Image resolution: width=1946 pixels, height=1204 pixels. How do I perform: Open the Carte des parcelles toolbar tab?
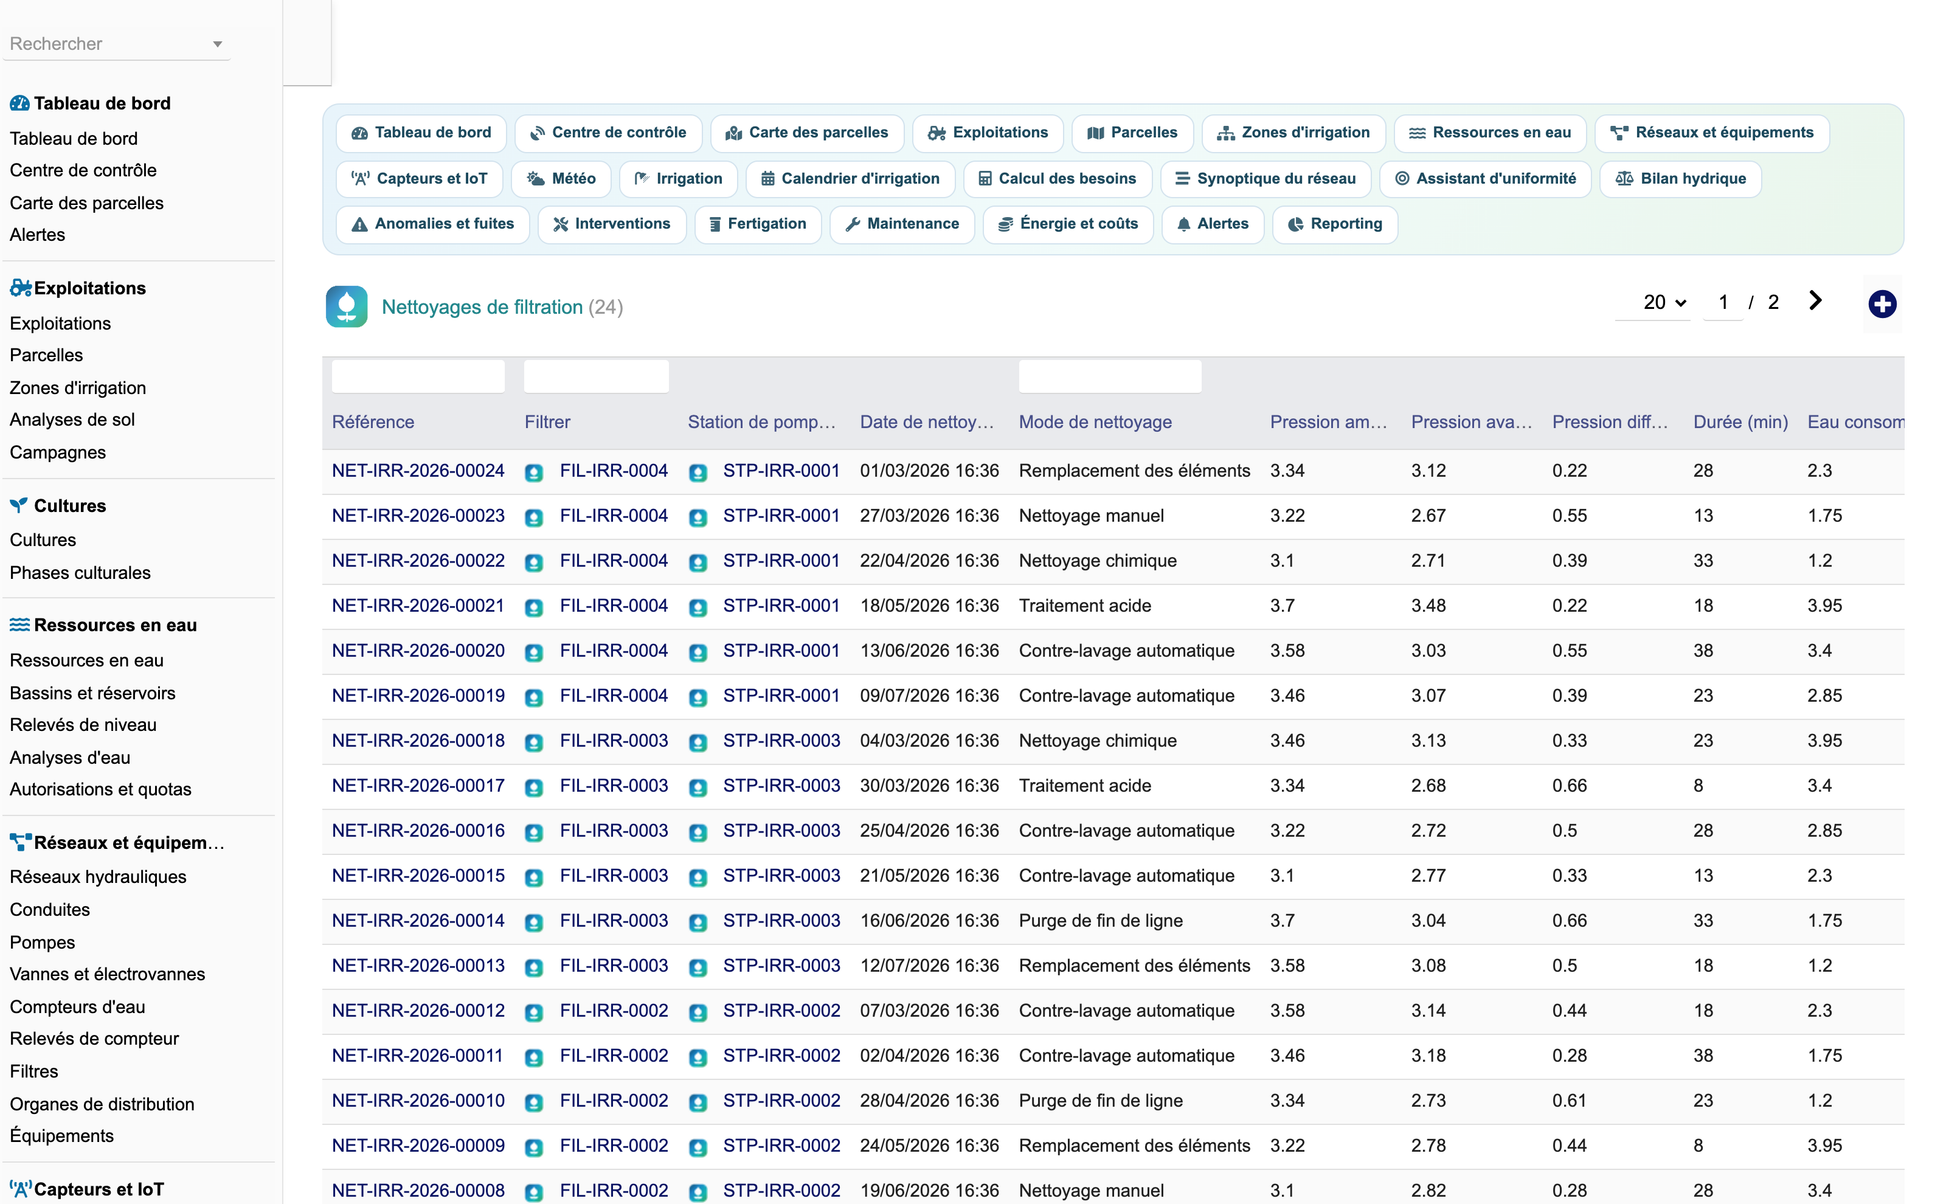point(806,133)
